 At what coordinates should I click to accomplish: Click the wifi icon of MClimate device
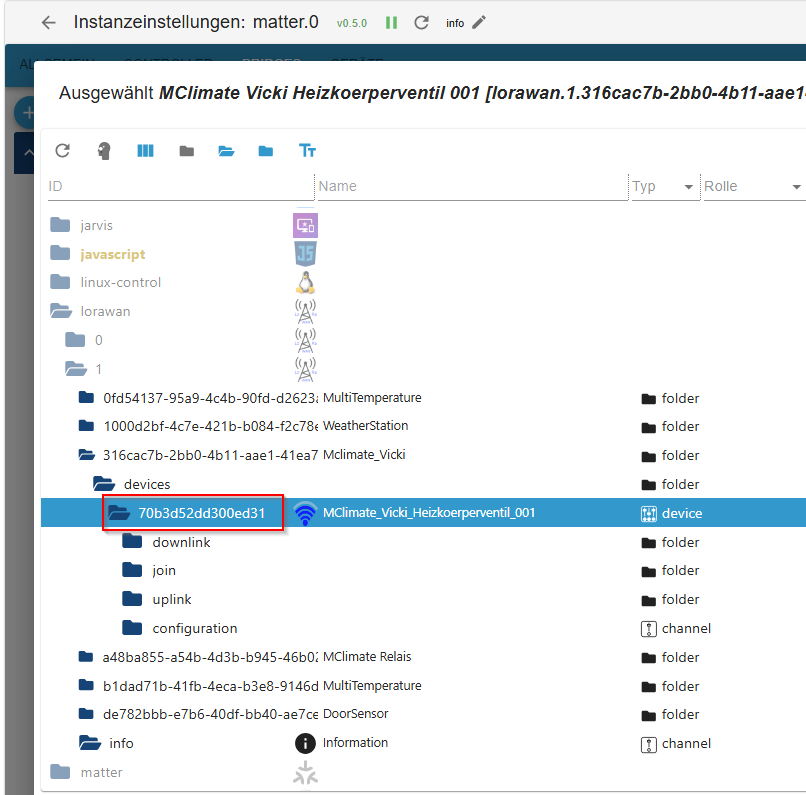(305, 513)
